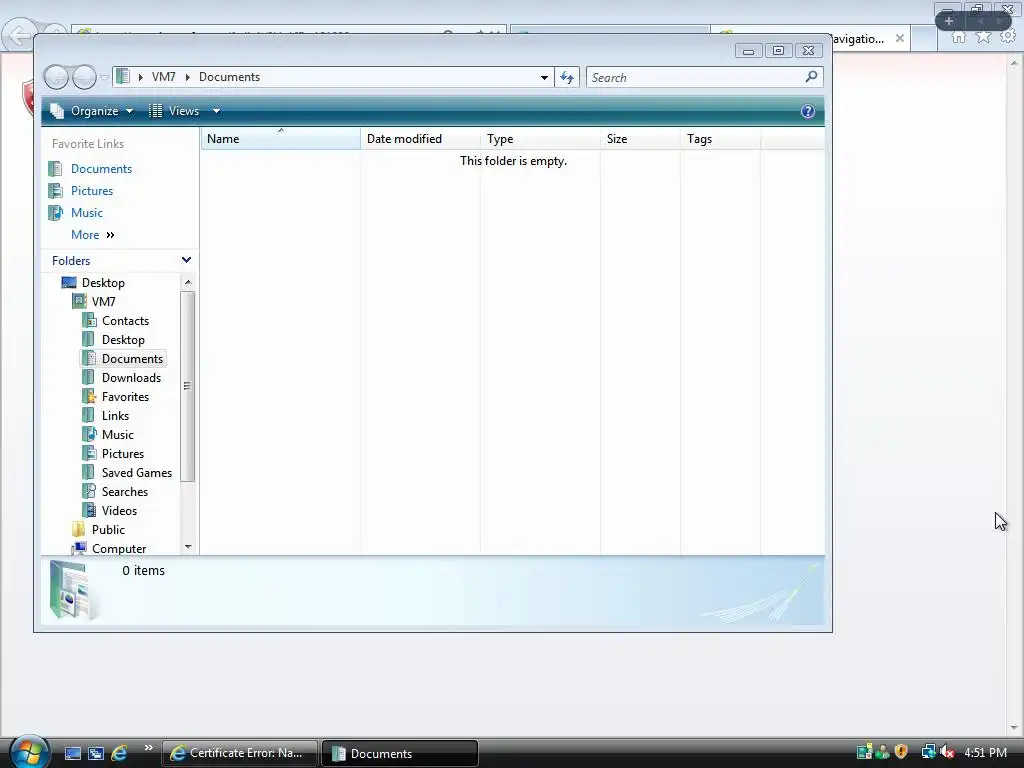Click the search magnifier icon

point(811,77)
